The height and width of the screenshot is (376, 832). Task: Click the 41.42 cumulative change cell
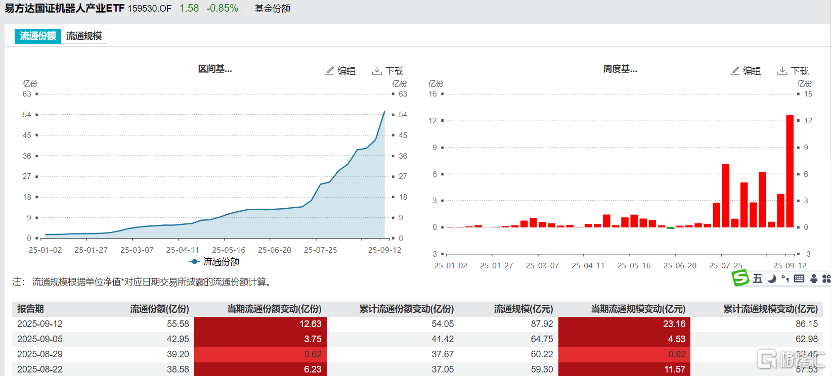(x=444, y=339)
